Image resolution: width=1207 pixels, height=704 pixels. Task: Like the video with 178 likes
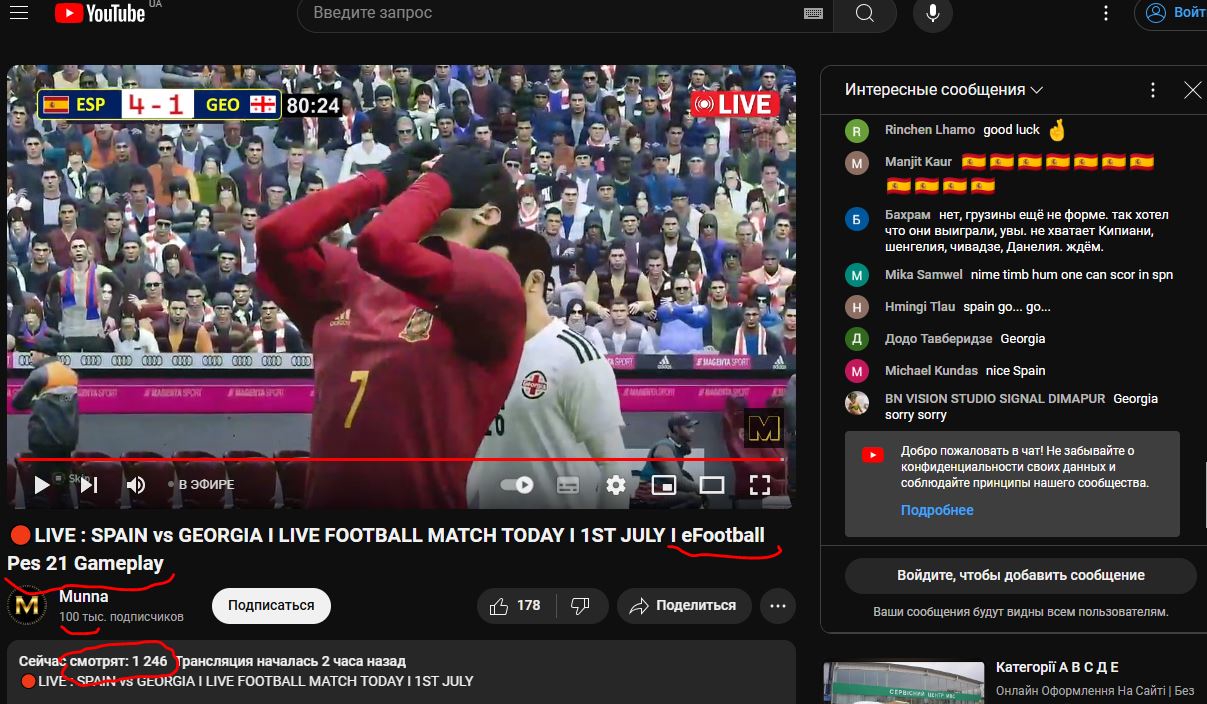(515, 605)
